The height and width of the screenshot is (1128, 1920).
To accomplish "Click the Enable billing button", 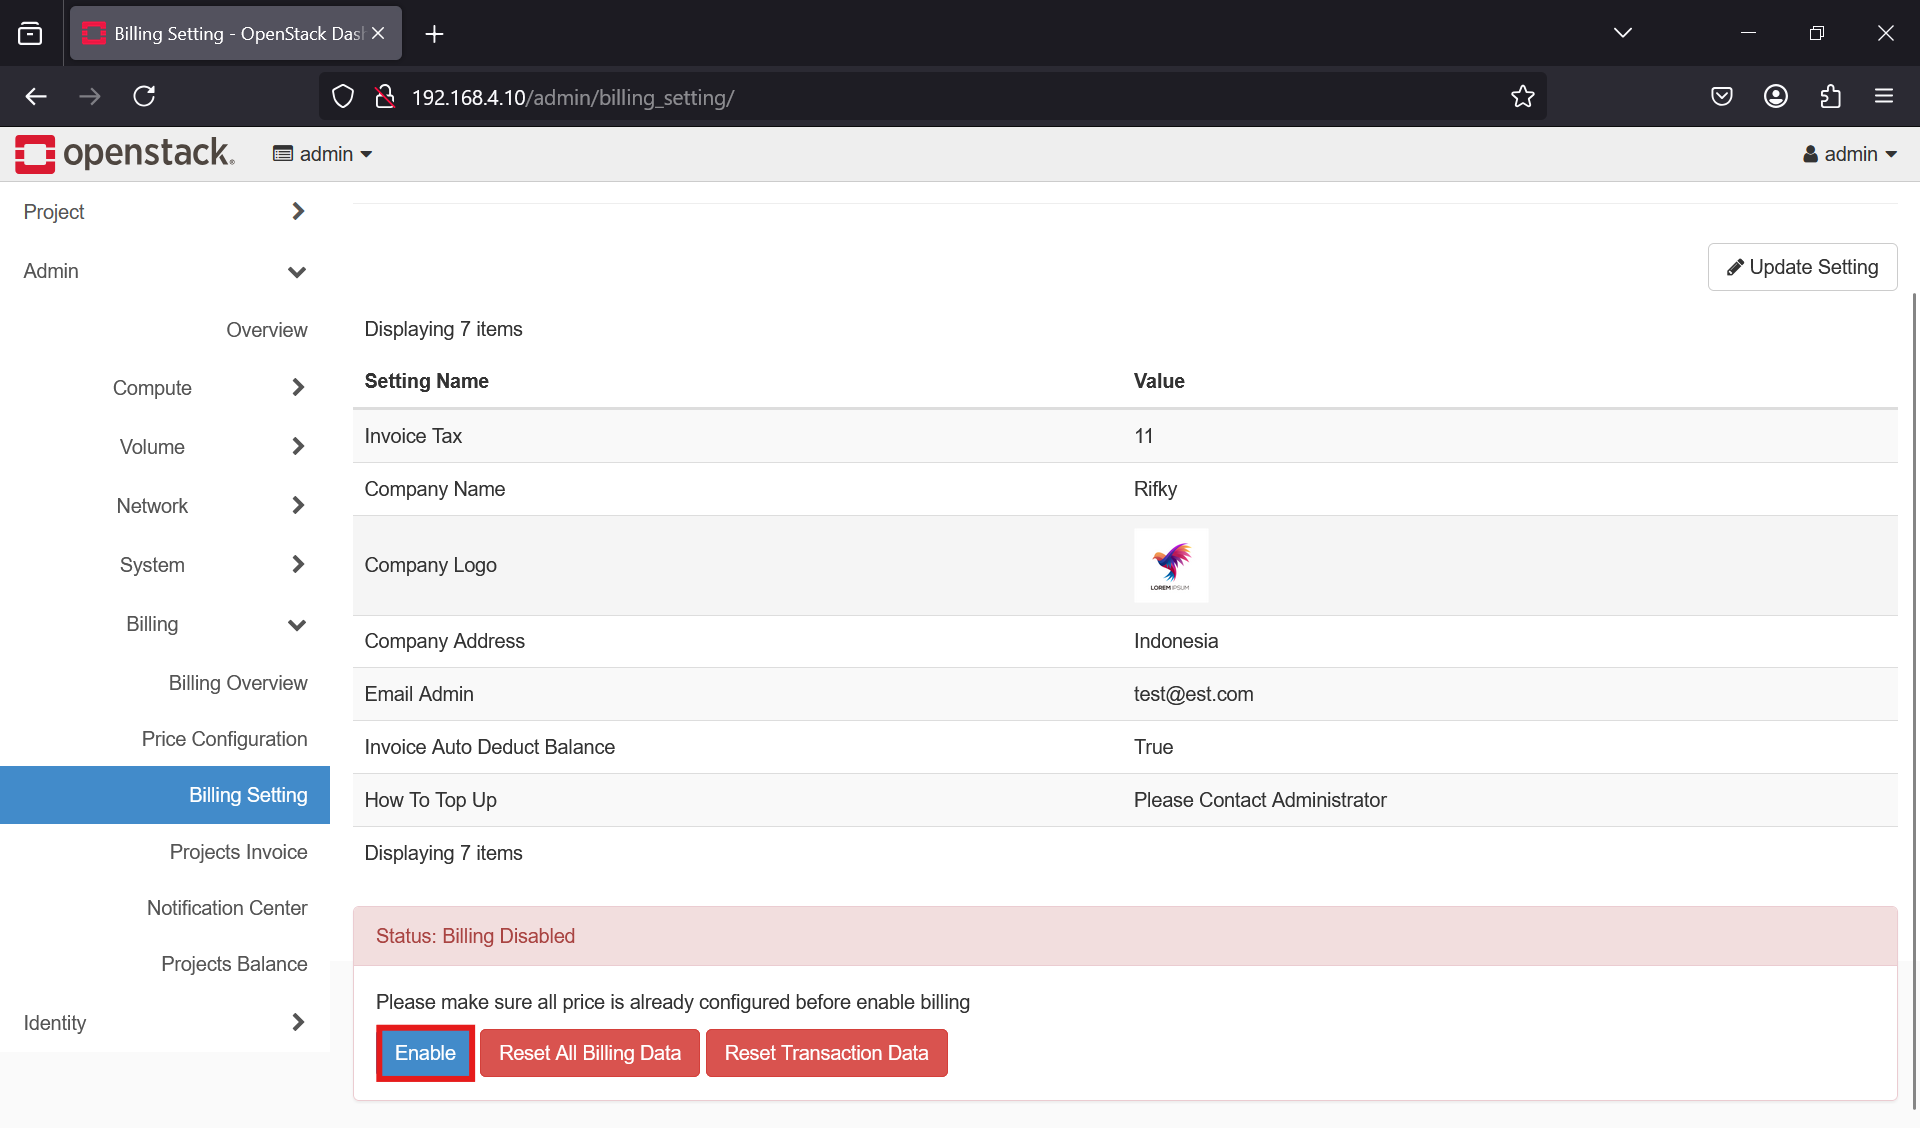I will (425, 1053).
